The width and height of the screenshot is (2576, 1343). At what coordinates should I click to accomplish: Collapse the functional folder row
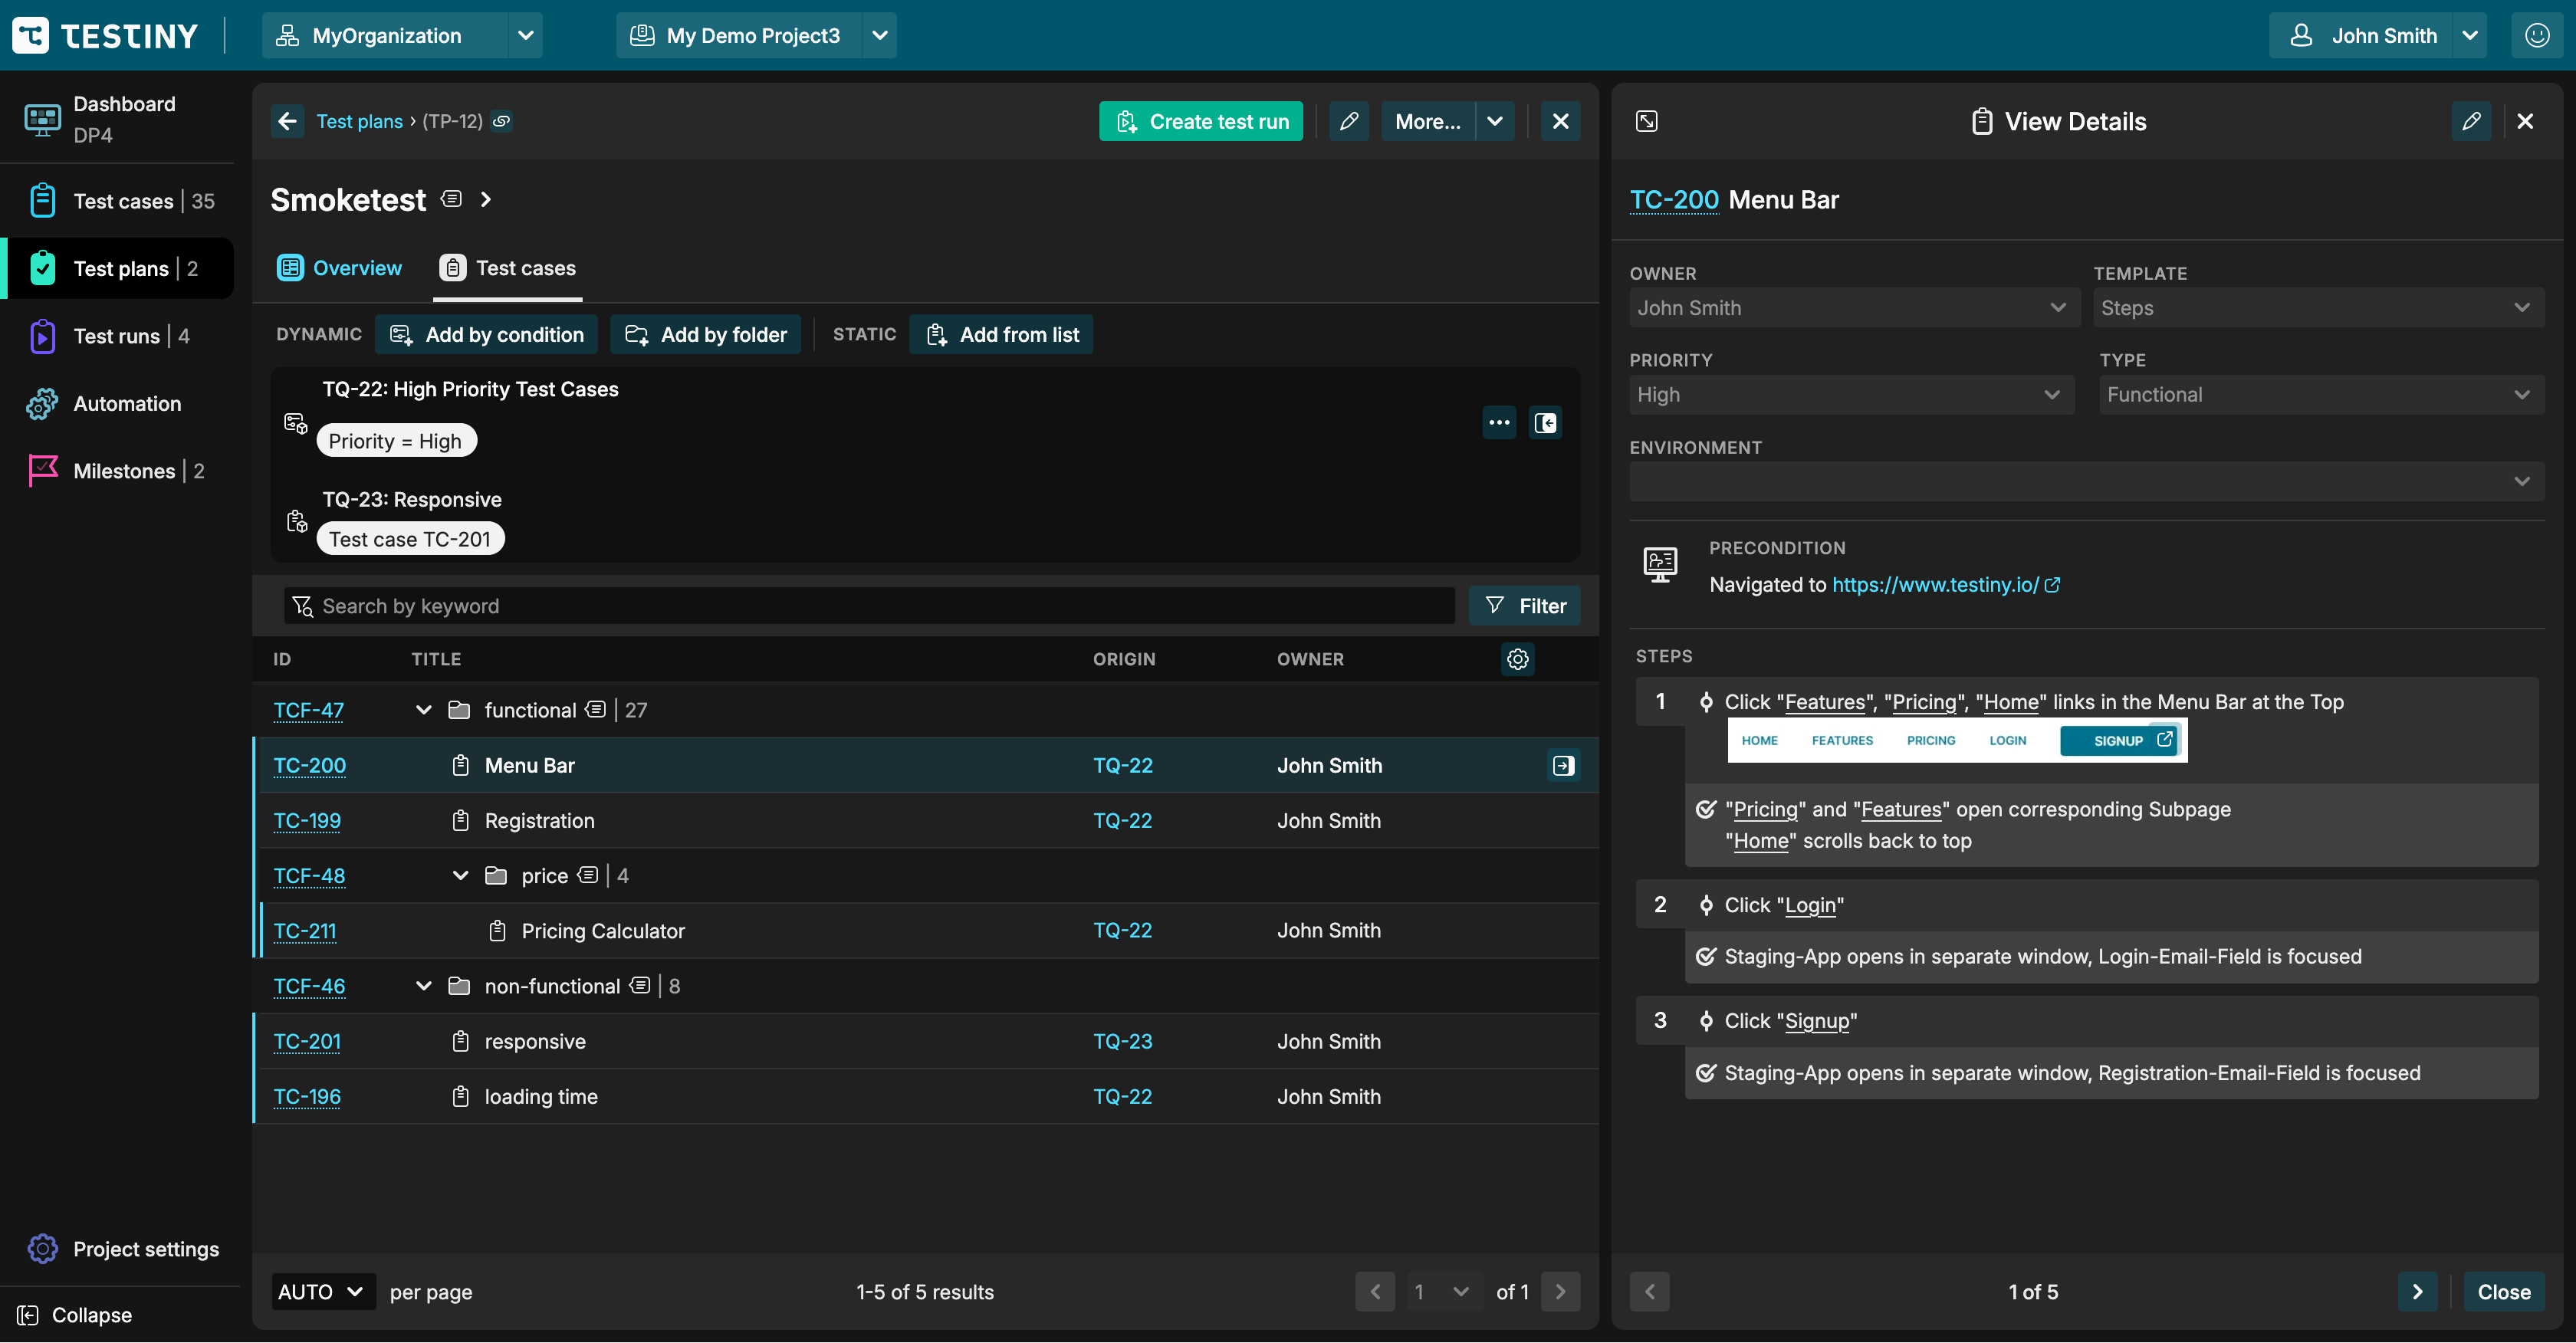point(423,710)
